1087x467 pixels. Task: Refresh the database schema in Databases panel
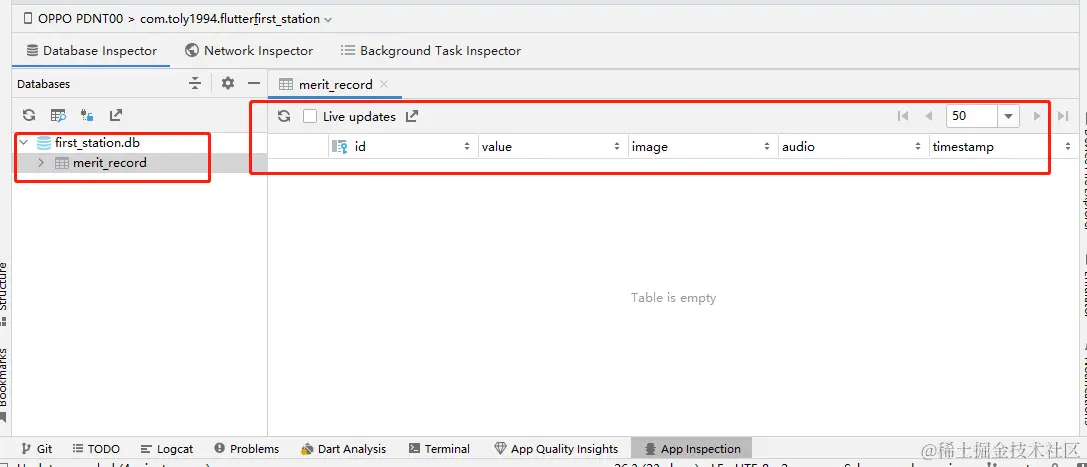pyautogui.click(x=29, y=116)
